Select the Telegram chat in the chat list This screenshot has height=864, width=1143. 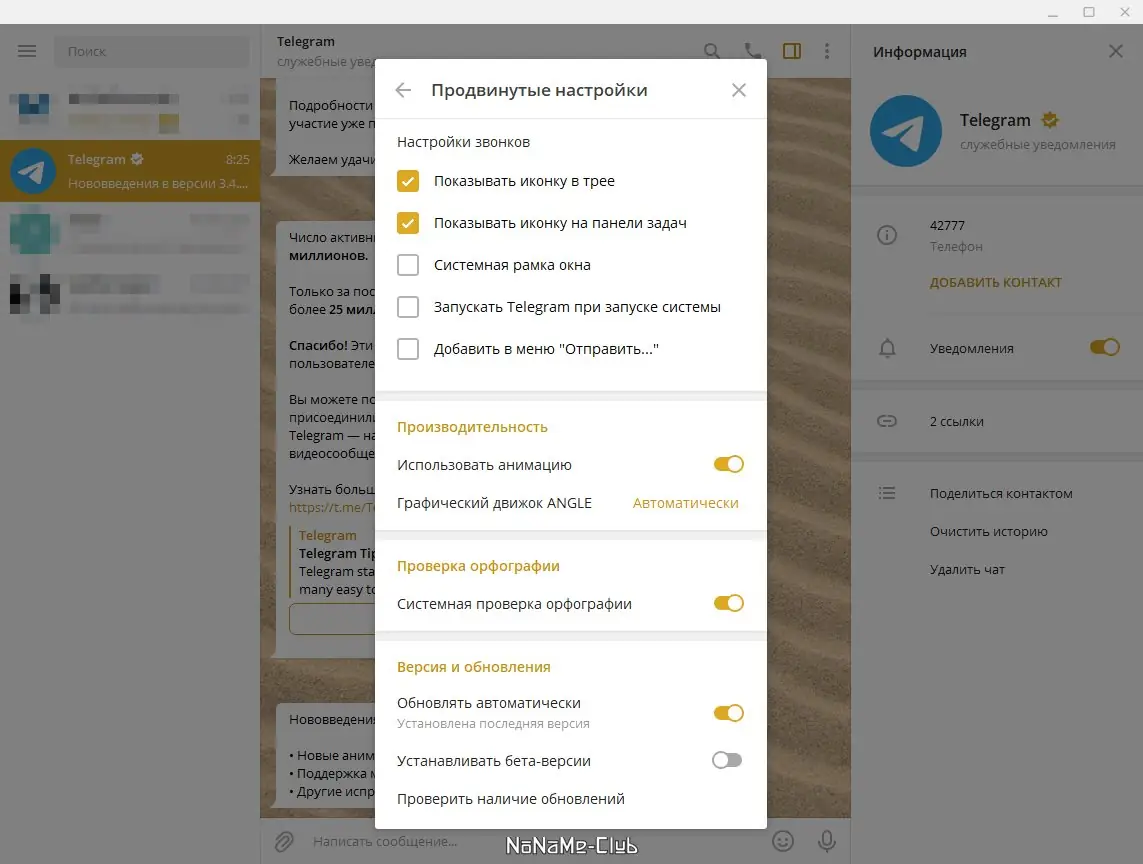coord(130,171)
